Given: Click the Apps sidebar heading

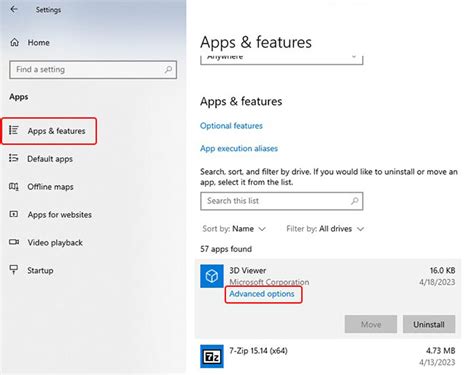Looking at the screenshot, I should (x=19, y=97).
